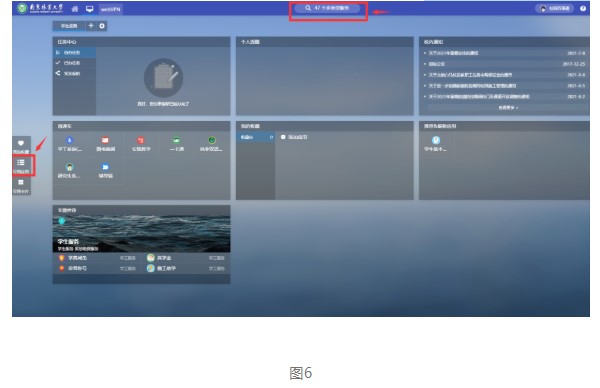Click the monitor icon in top bar
600x388 pixels.
click(90, 8)
